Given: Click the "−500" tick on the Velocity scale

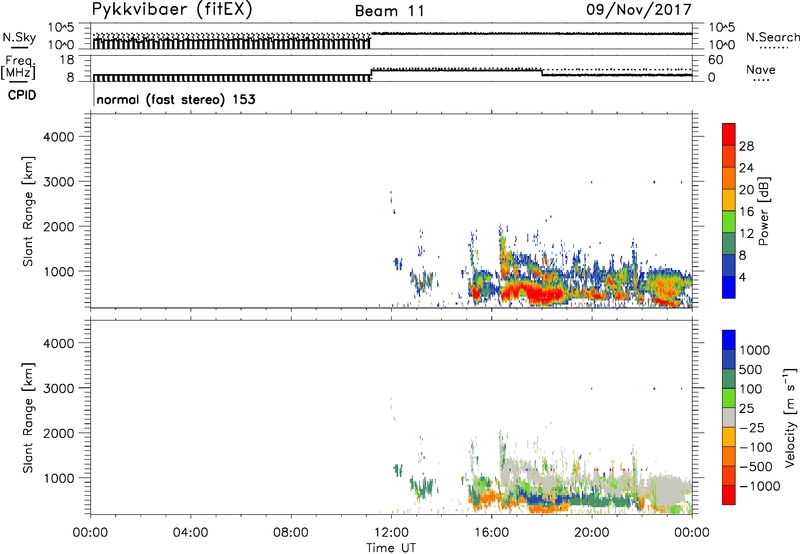Looking at the screenshot, I should click(x=755, y=466).
